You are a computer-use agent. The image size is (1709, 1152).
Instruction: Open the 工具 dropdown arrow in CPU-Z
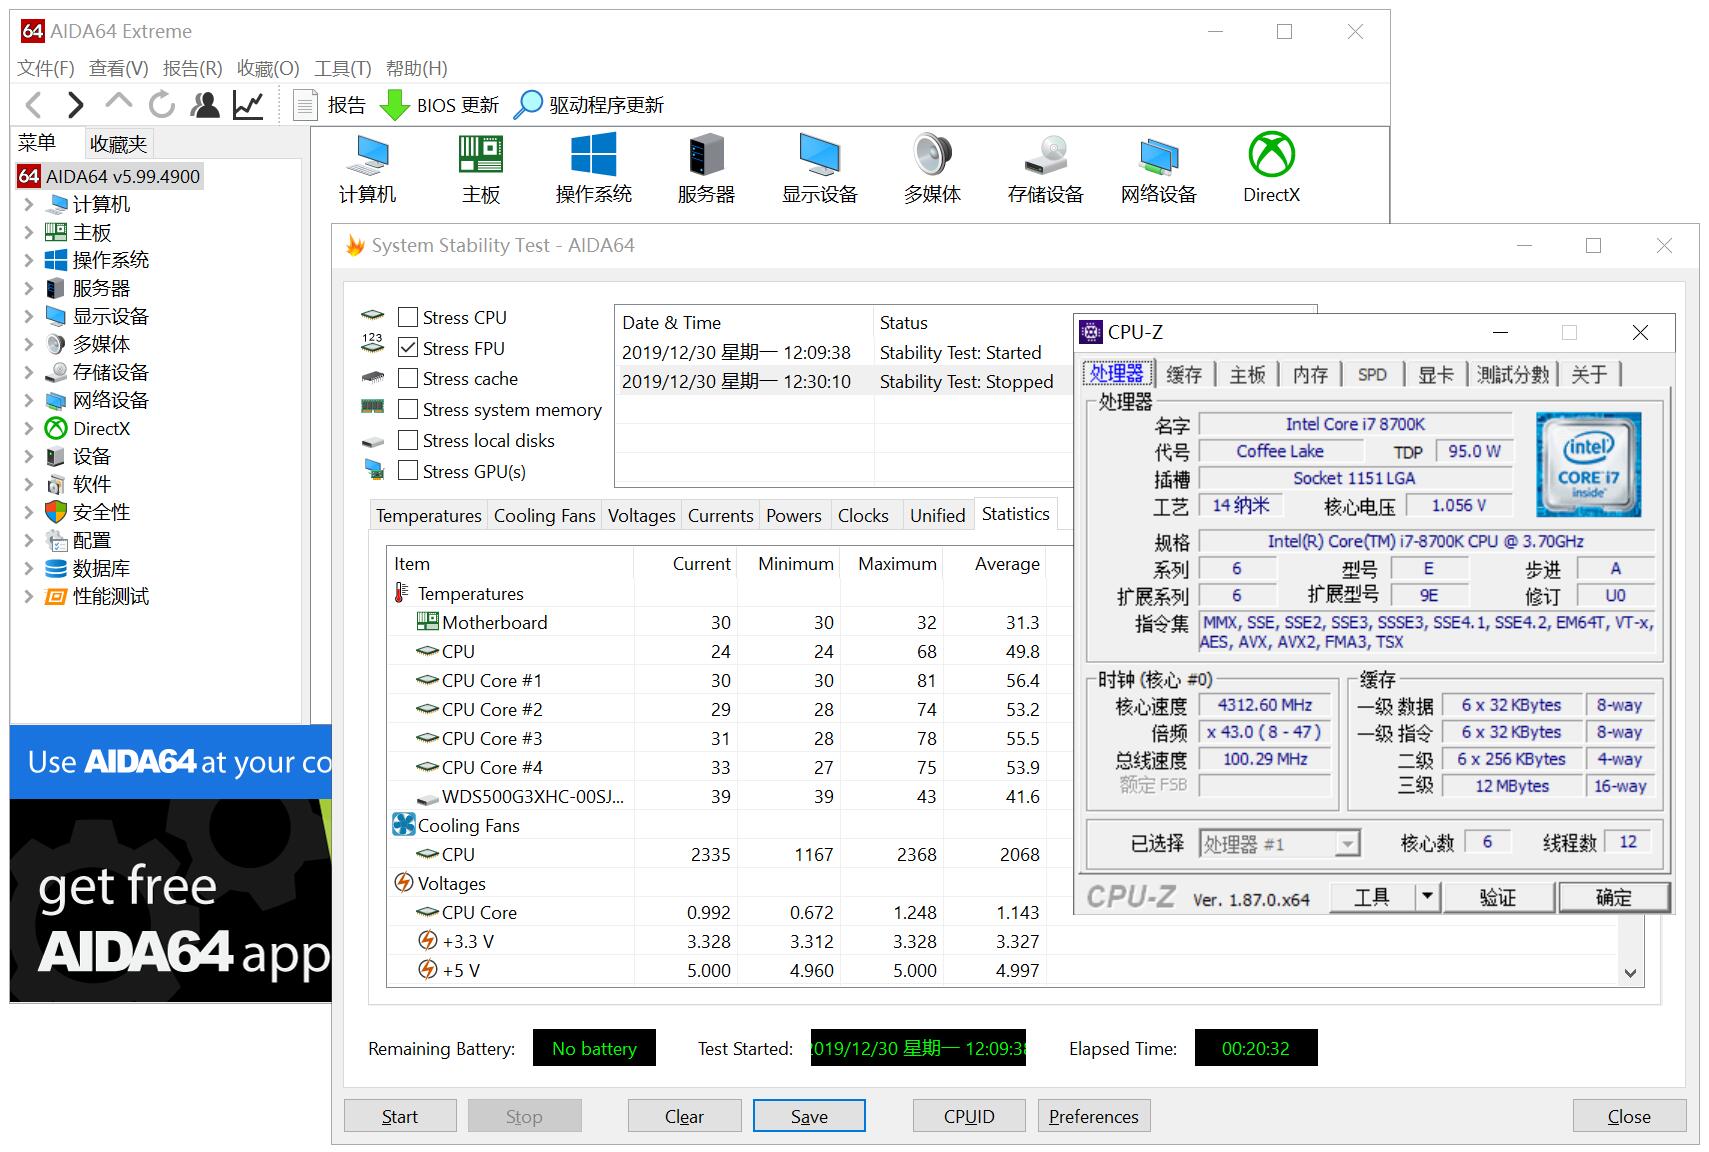(1427, 897)
